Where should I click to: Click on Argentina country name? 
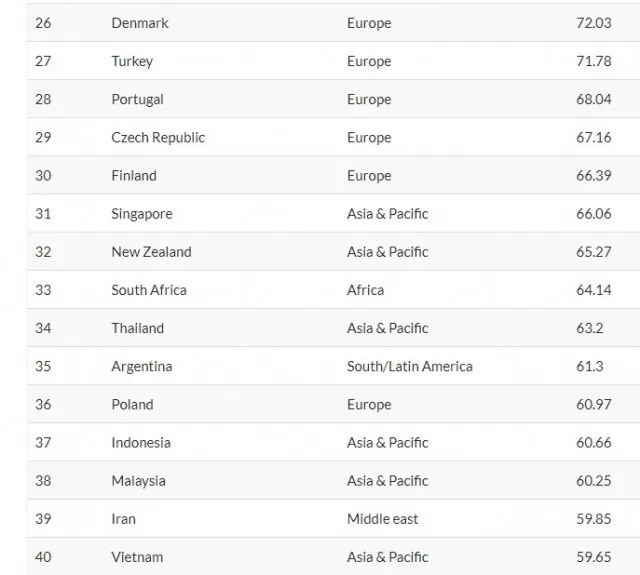click(142, 366)
